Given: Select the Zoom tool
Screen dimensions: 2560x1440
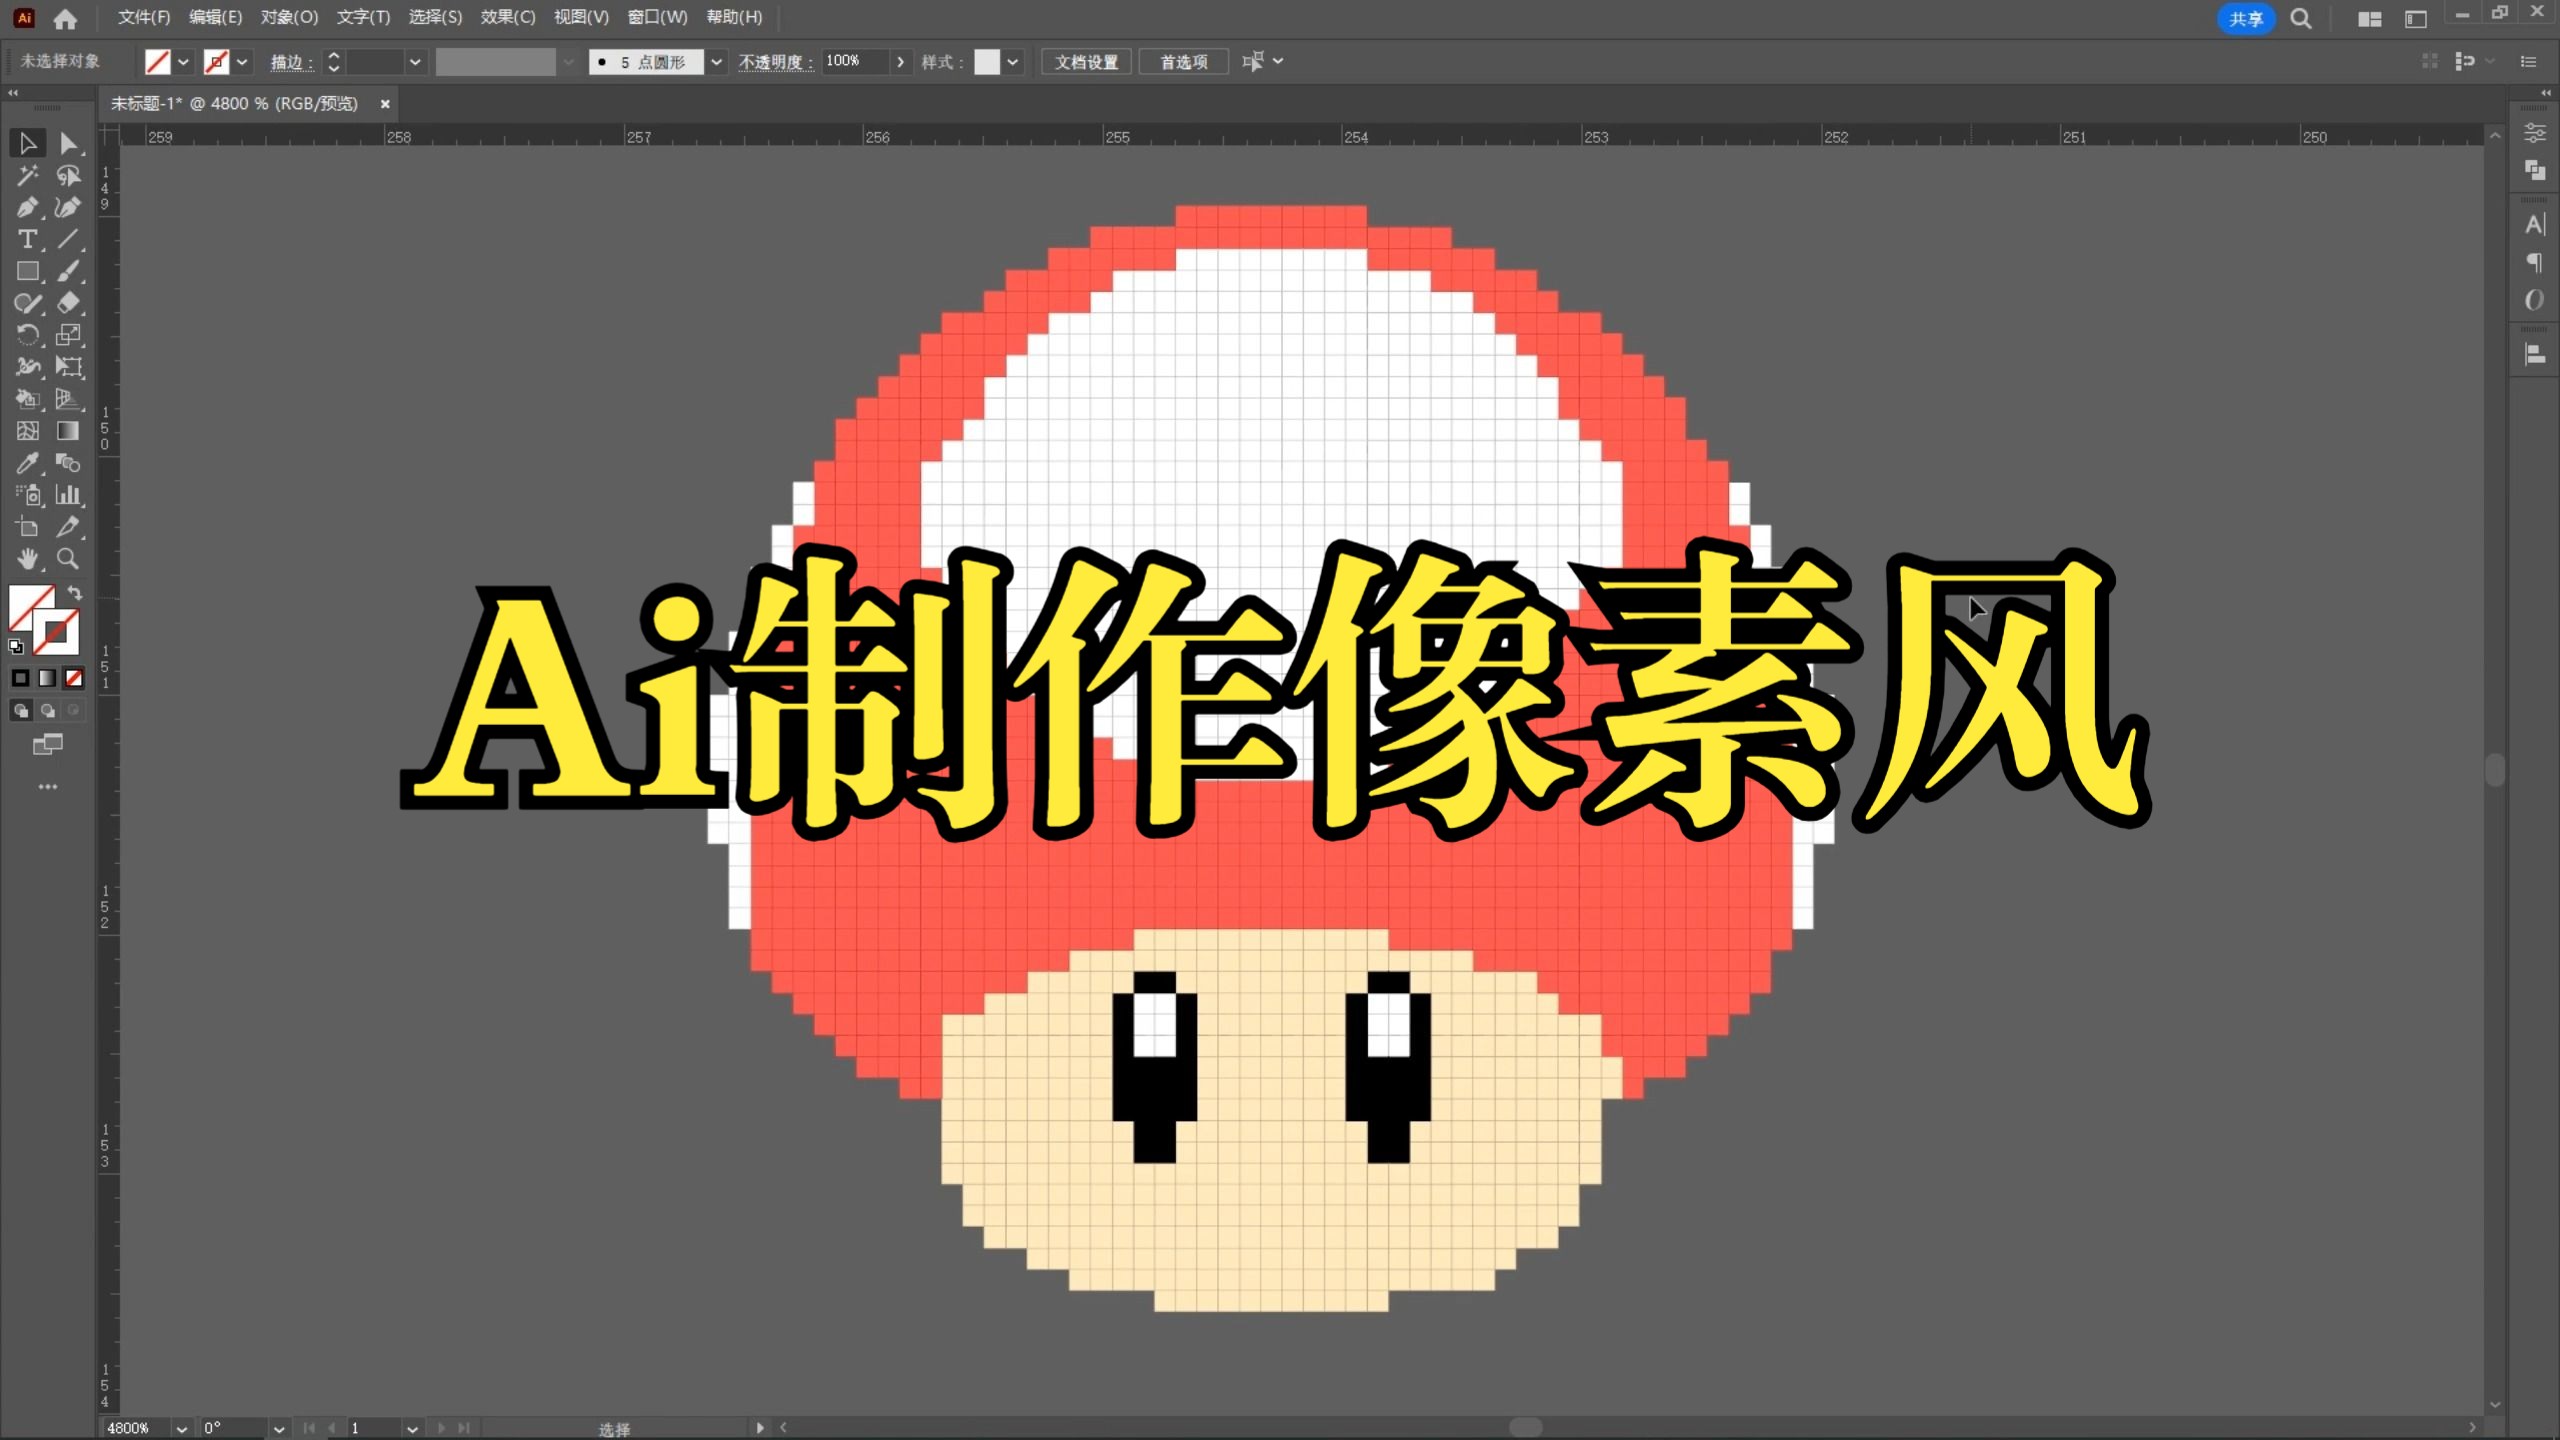Looking at the screenshot, I should [68, 559].
